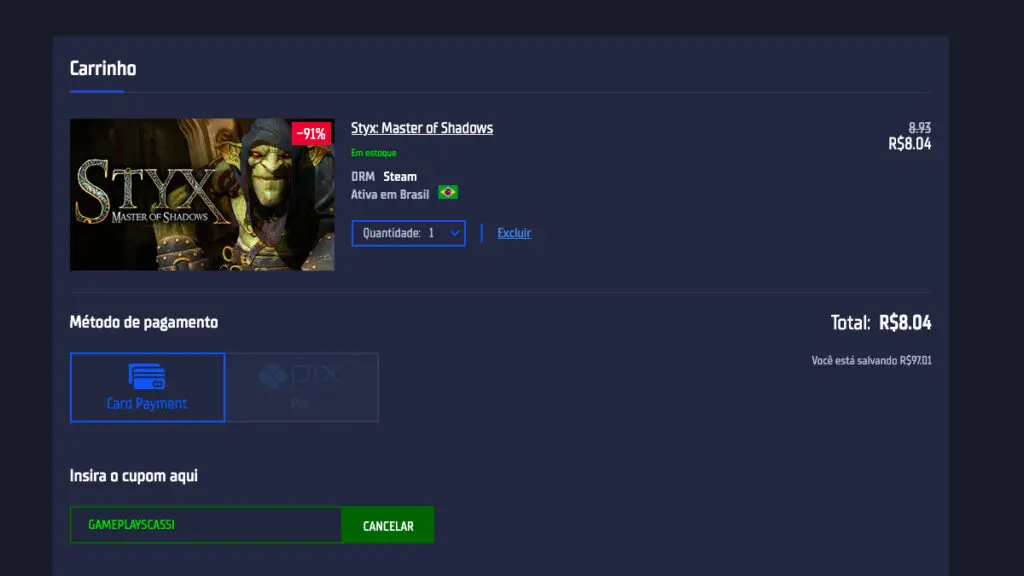1024x576 pixels.
Task: Open the Styx: Master of Shadows page
Action: [x=420, y=127]
